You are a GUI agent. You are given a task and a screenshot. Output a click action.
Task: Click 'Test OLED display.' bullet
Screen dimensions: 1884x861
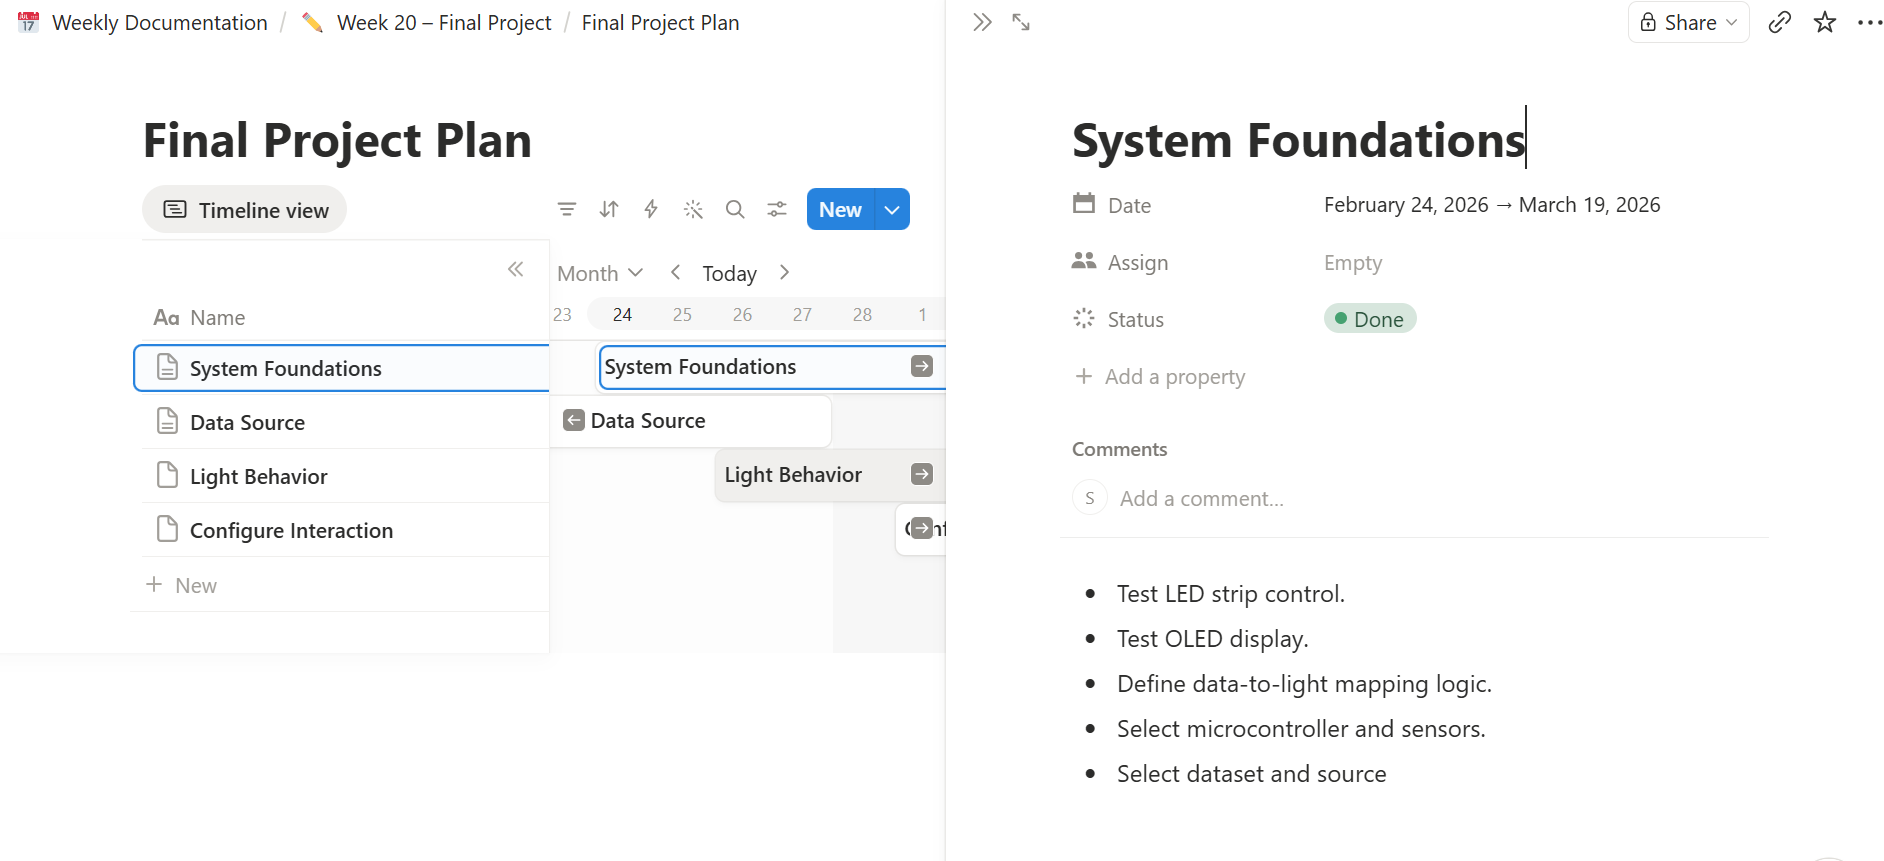1212,639
